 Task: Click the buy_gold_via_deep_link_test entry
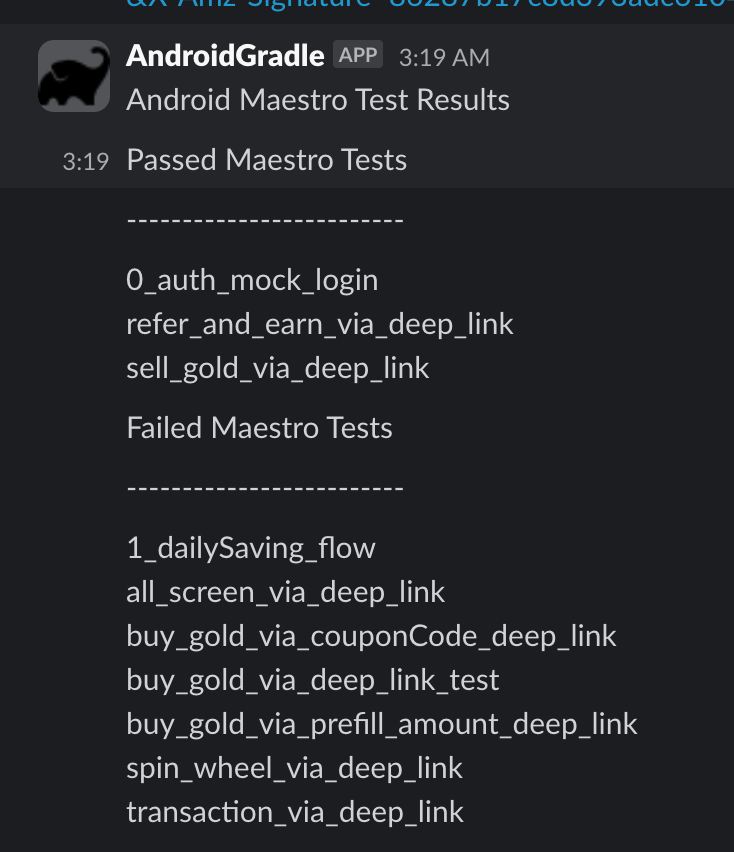coord(312,680)
